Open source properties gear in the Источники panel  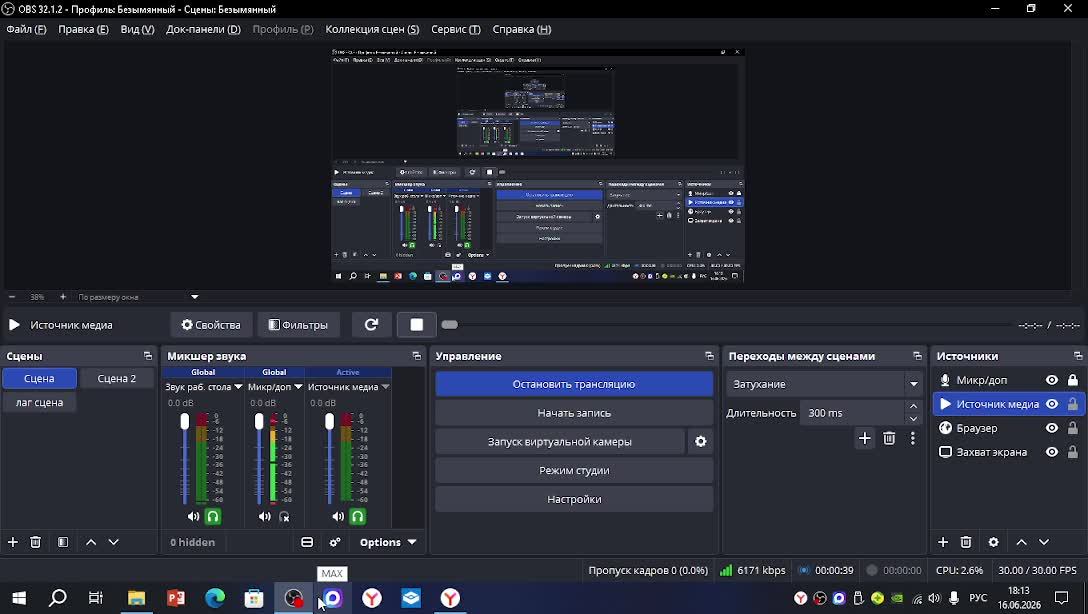(x=994, y=542)
